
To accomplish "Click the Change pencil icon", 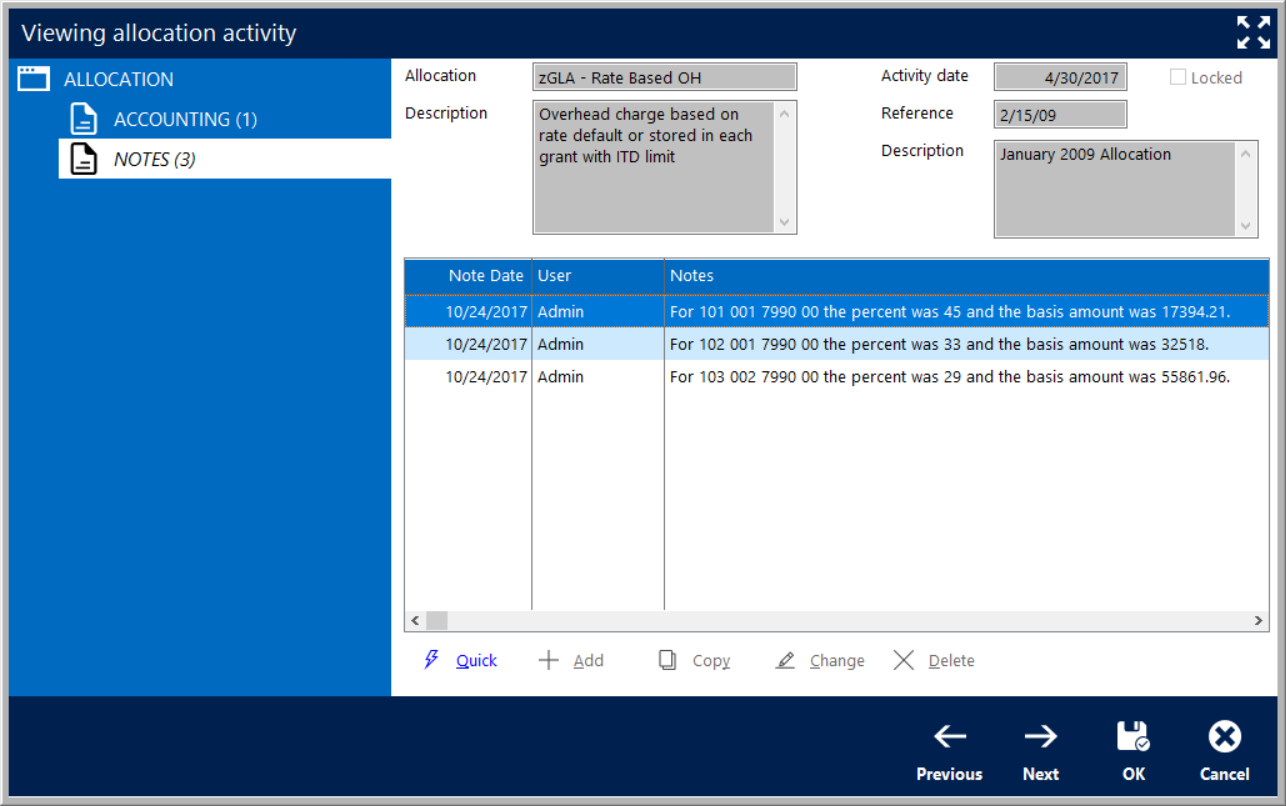I will [x=786, y=660].
